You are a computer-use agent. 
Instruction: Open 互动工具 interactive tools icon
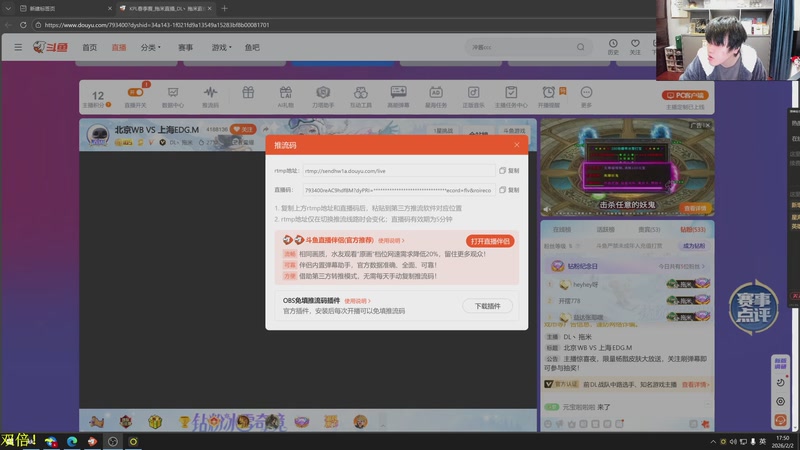point(361,92)
